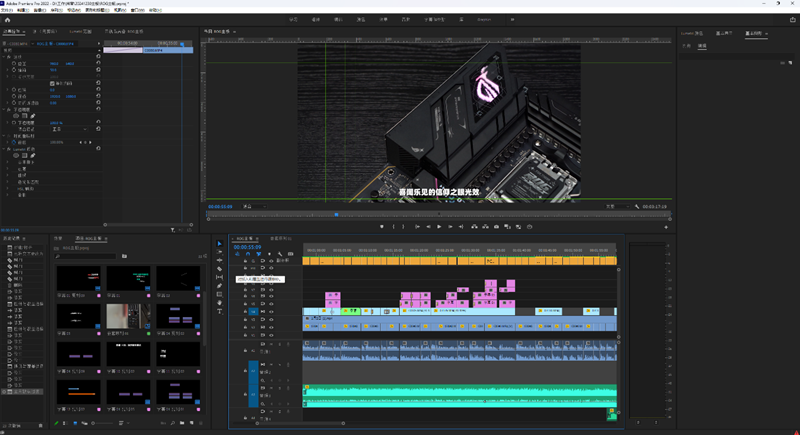Viewport: 800px width, 435px height.
Task: Select the Type tool
Action: [220, 312]
